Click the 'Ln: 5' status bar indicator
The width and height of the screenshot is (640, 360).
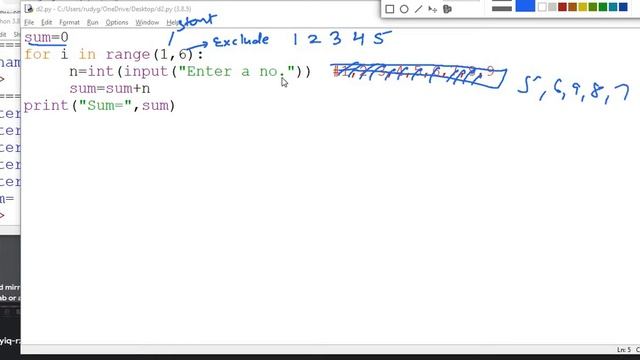pos(624,350)
